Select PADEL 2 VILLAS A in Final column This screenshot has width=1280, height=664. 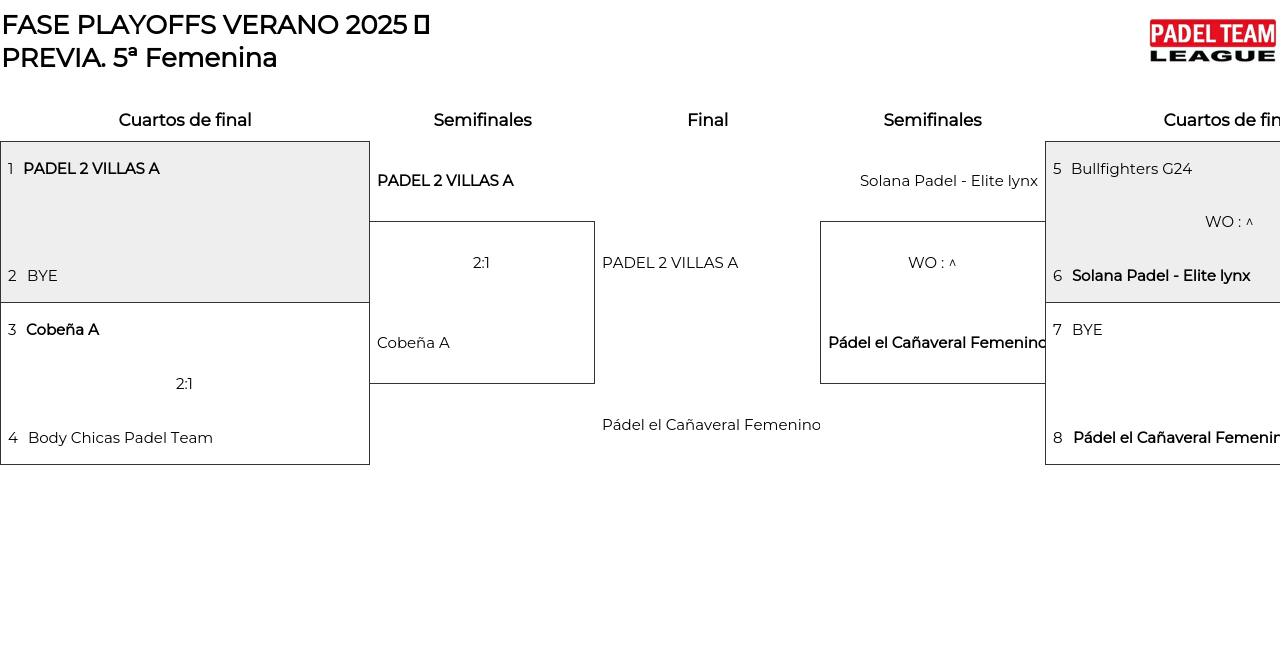click(670, 263)
